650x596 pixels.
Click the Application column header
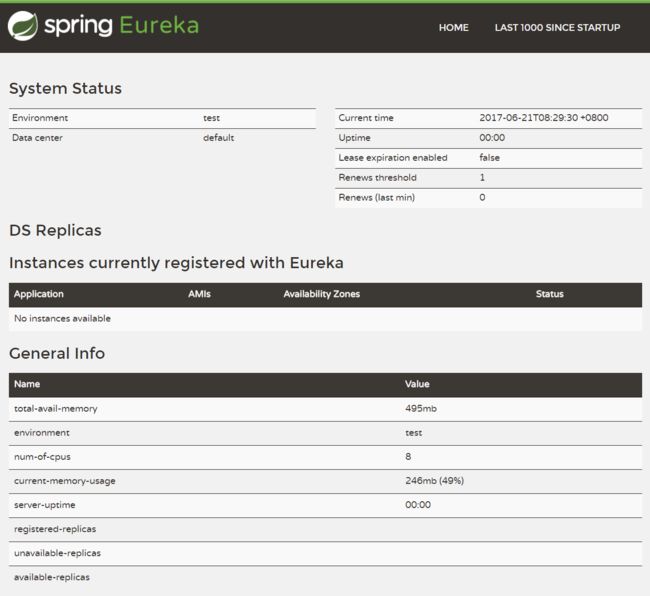39,294
